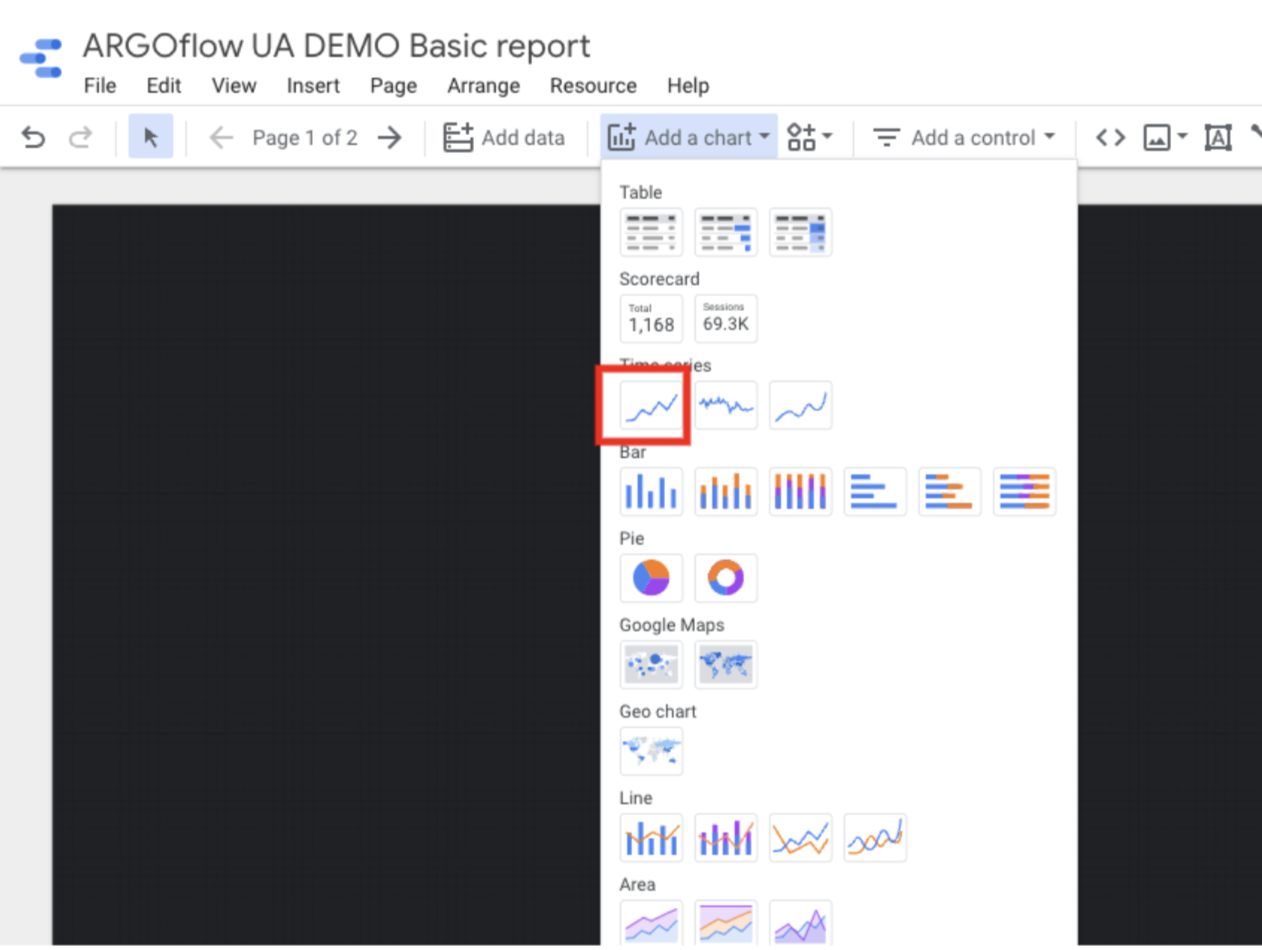Click Page 1 of 2 indicator

(x=305, y=138)
